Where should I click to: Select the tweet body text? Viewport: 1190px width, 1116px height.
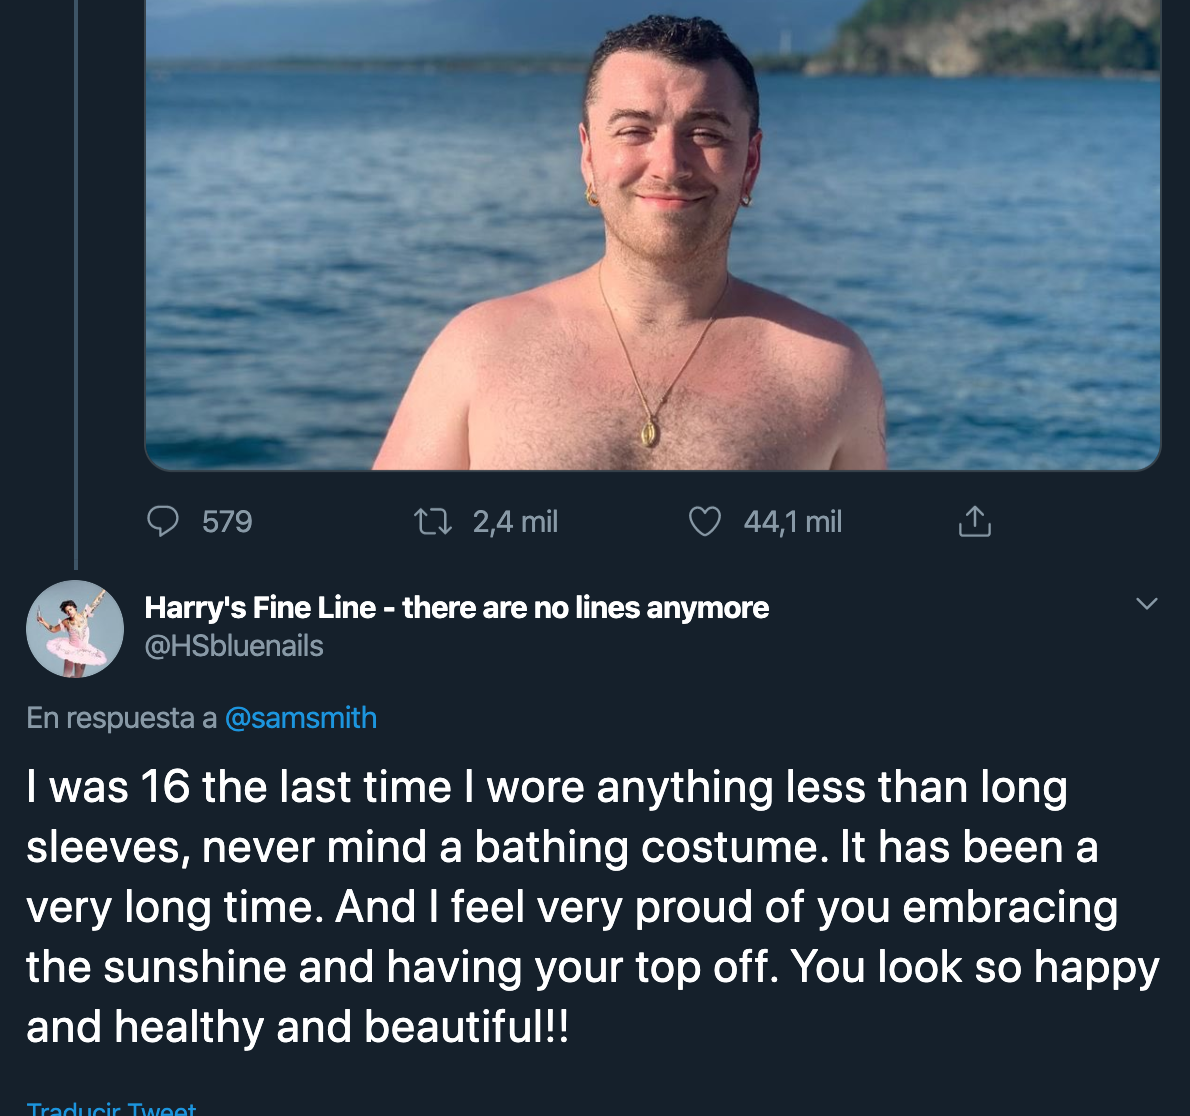590,905
